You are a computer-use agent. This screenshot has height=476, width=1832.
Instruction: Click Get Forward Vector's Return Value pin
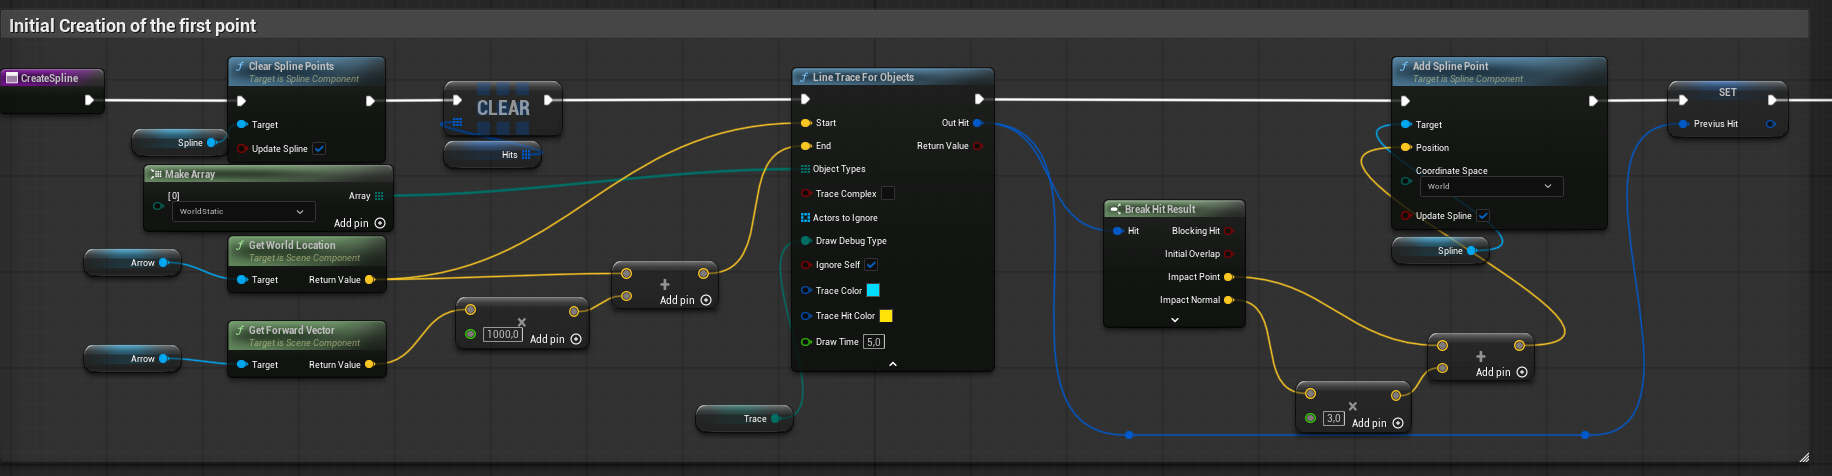coord(369,365)
